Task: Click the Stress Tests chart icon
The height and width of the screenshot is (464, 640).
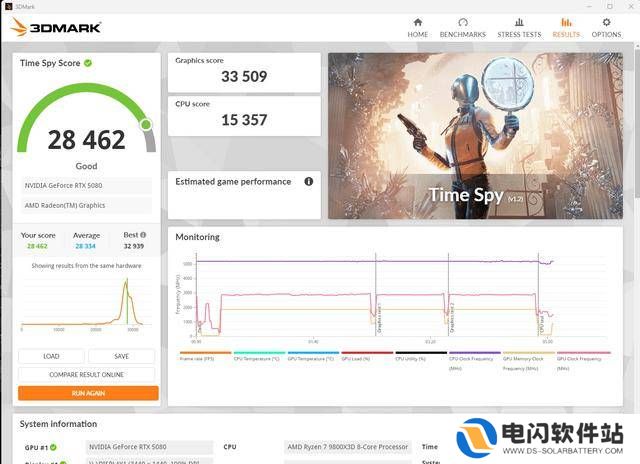Action: point(519,22)
